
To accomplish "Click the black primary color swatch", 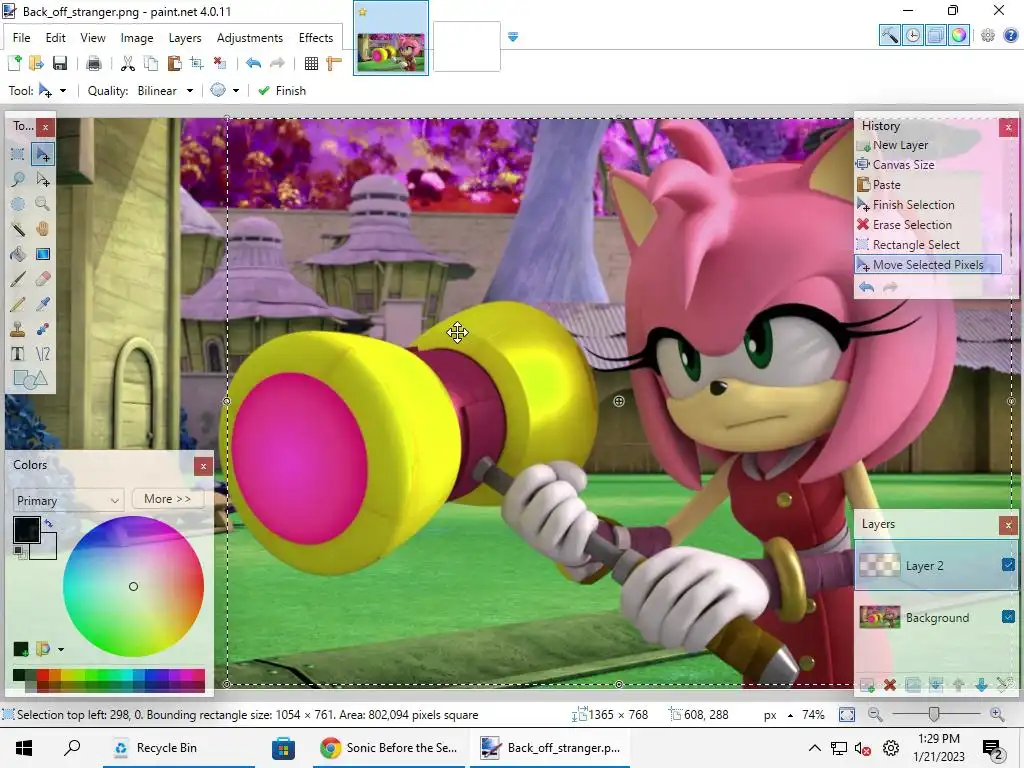I will click(26, 530).
